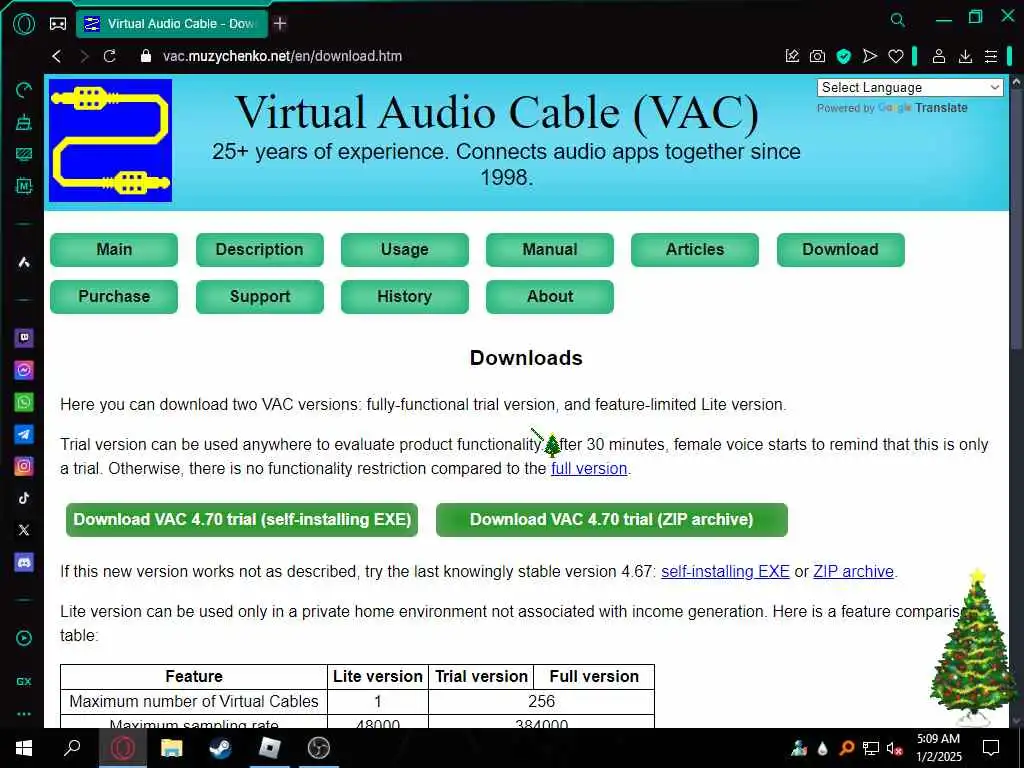Open the Player icon in sidebar

pos(24,638)
